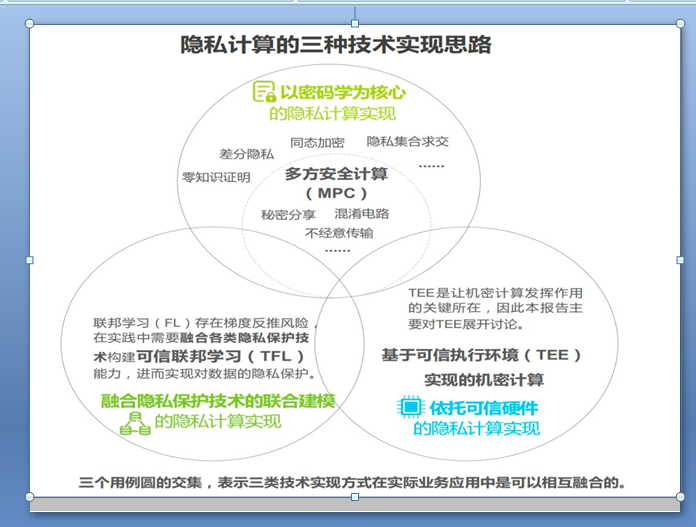The width and height of the screenshot is (696, 527).
Task: Click the top-center resize handle of the picture
Action: pos(354,22)
